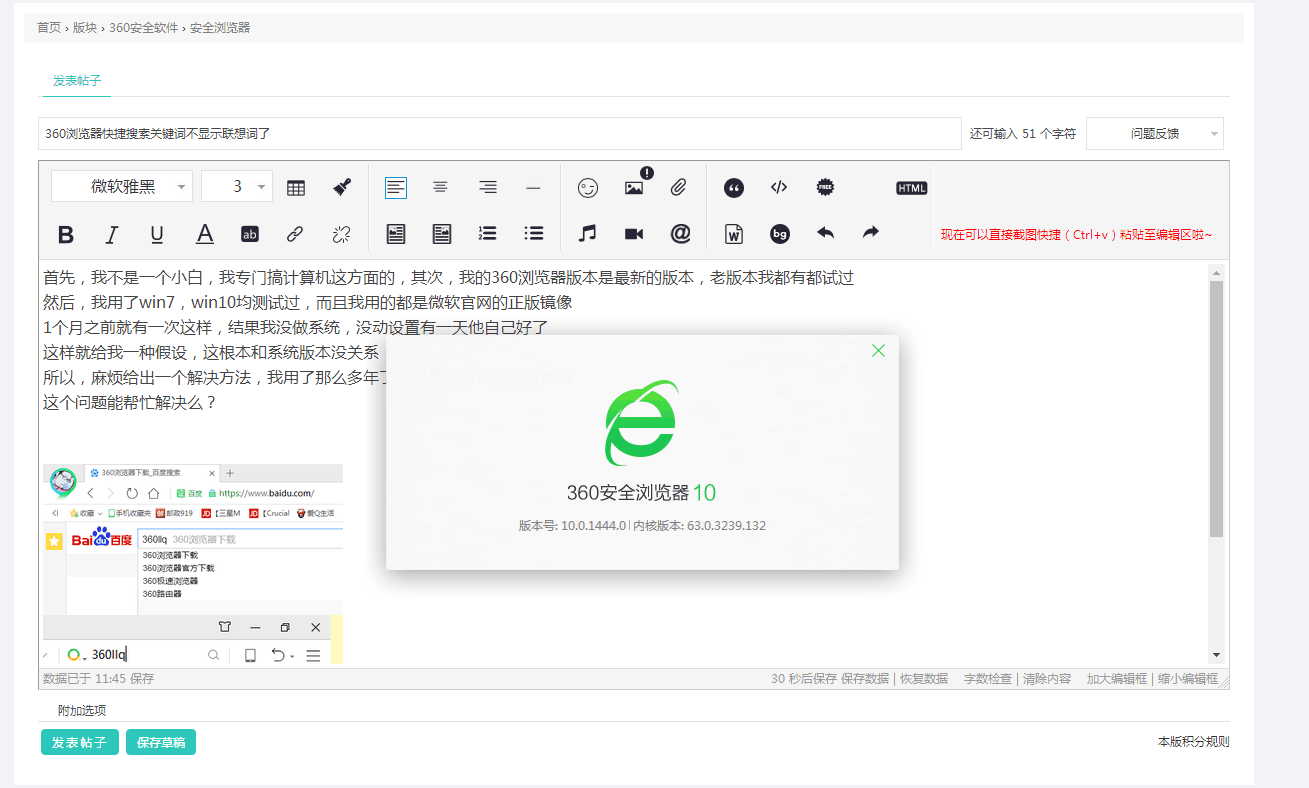This screenshot has height=788, width=1309.
Task: Toggle underline formatting
Action: pos(157,234)
